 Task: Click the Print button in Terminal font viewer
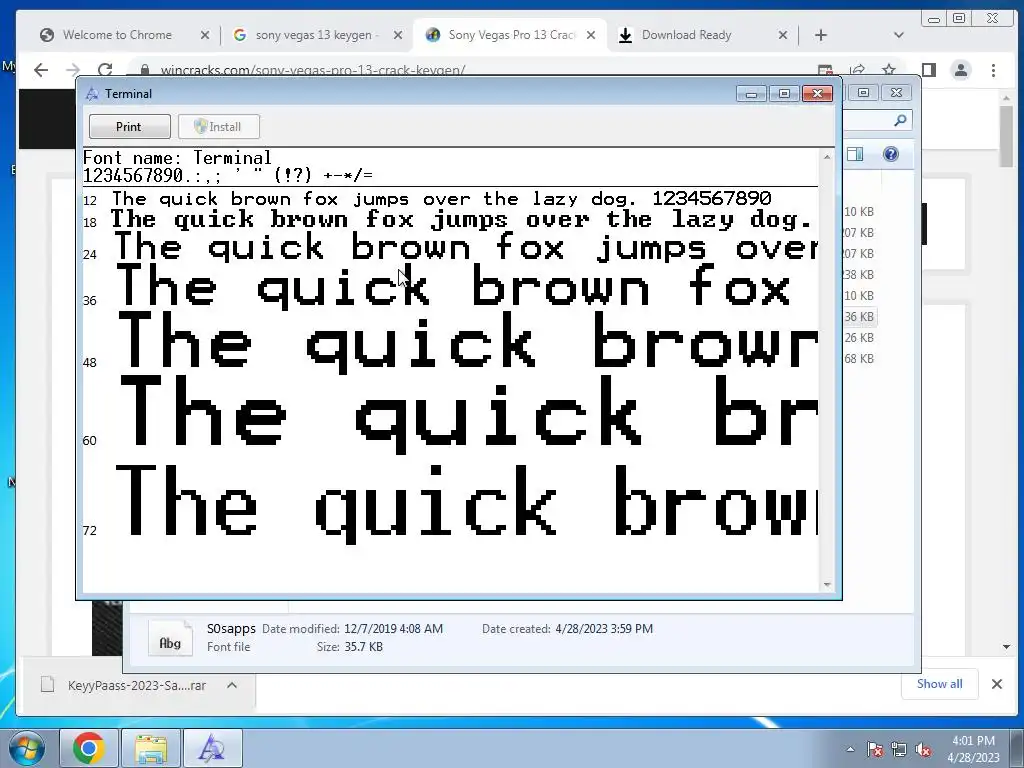pos(129,127)
